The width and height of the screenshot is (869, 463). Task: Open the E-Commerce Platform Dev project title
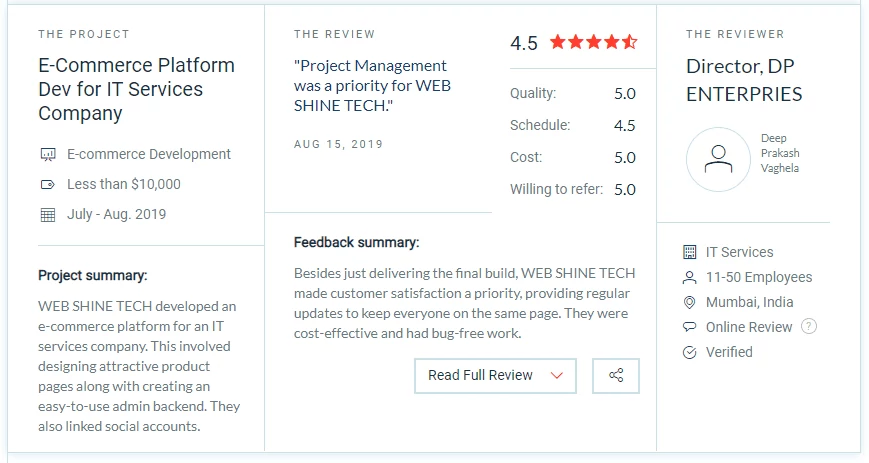tap(136, 89)
